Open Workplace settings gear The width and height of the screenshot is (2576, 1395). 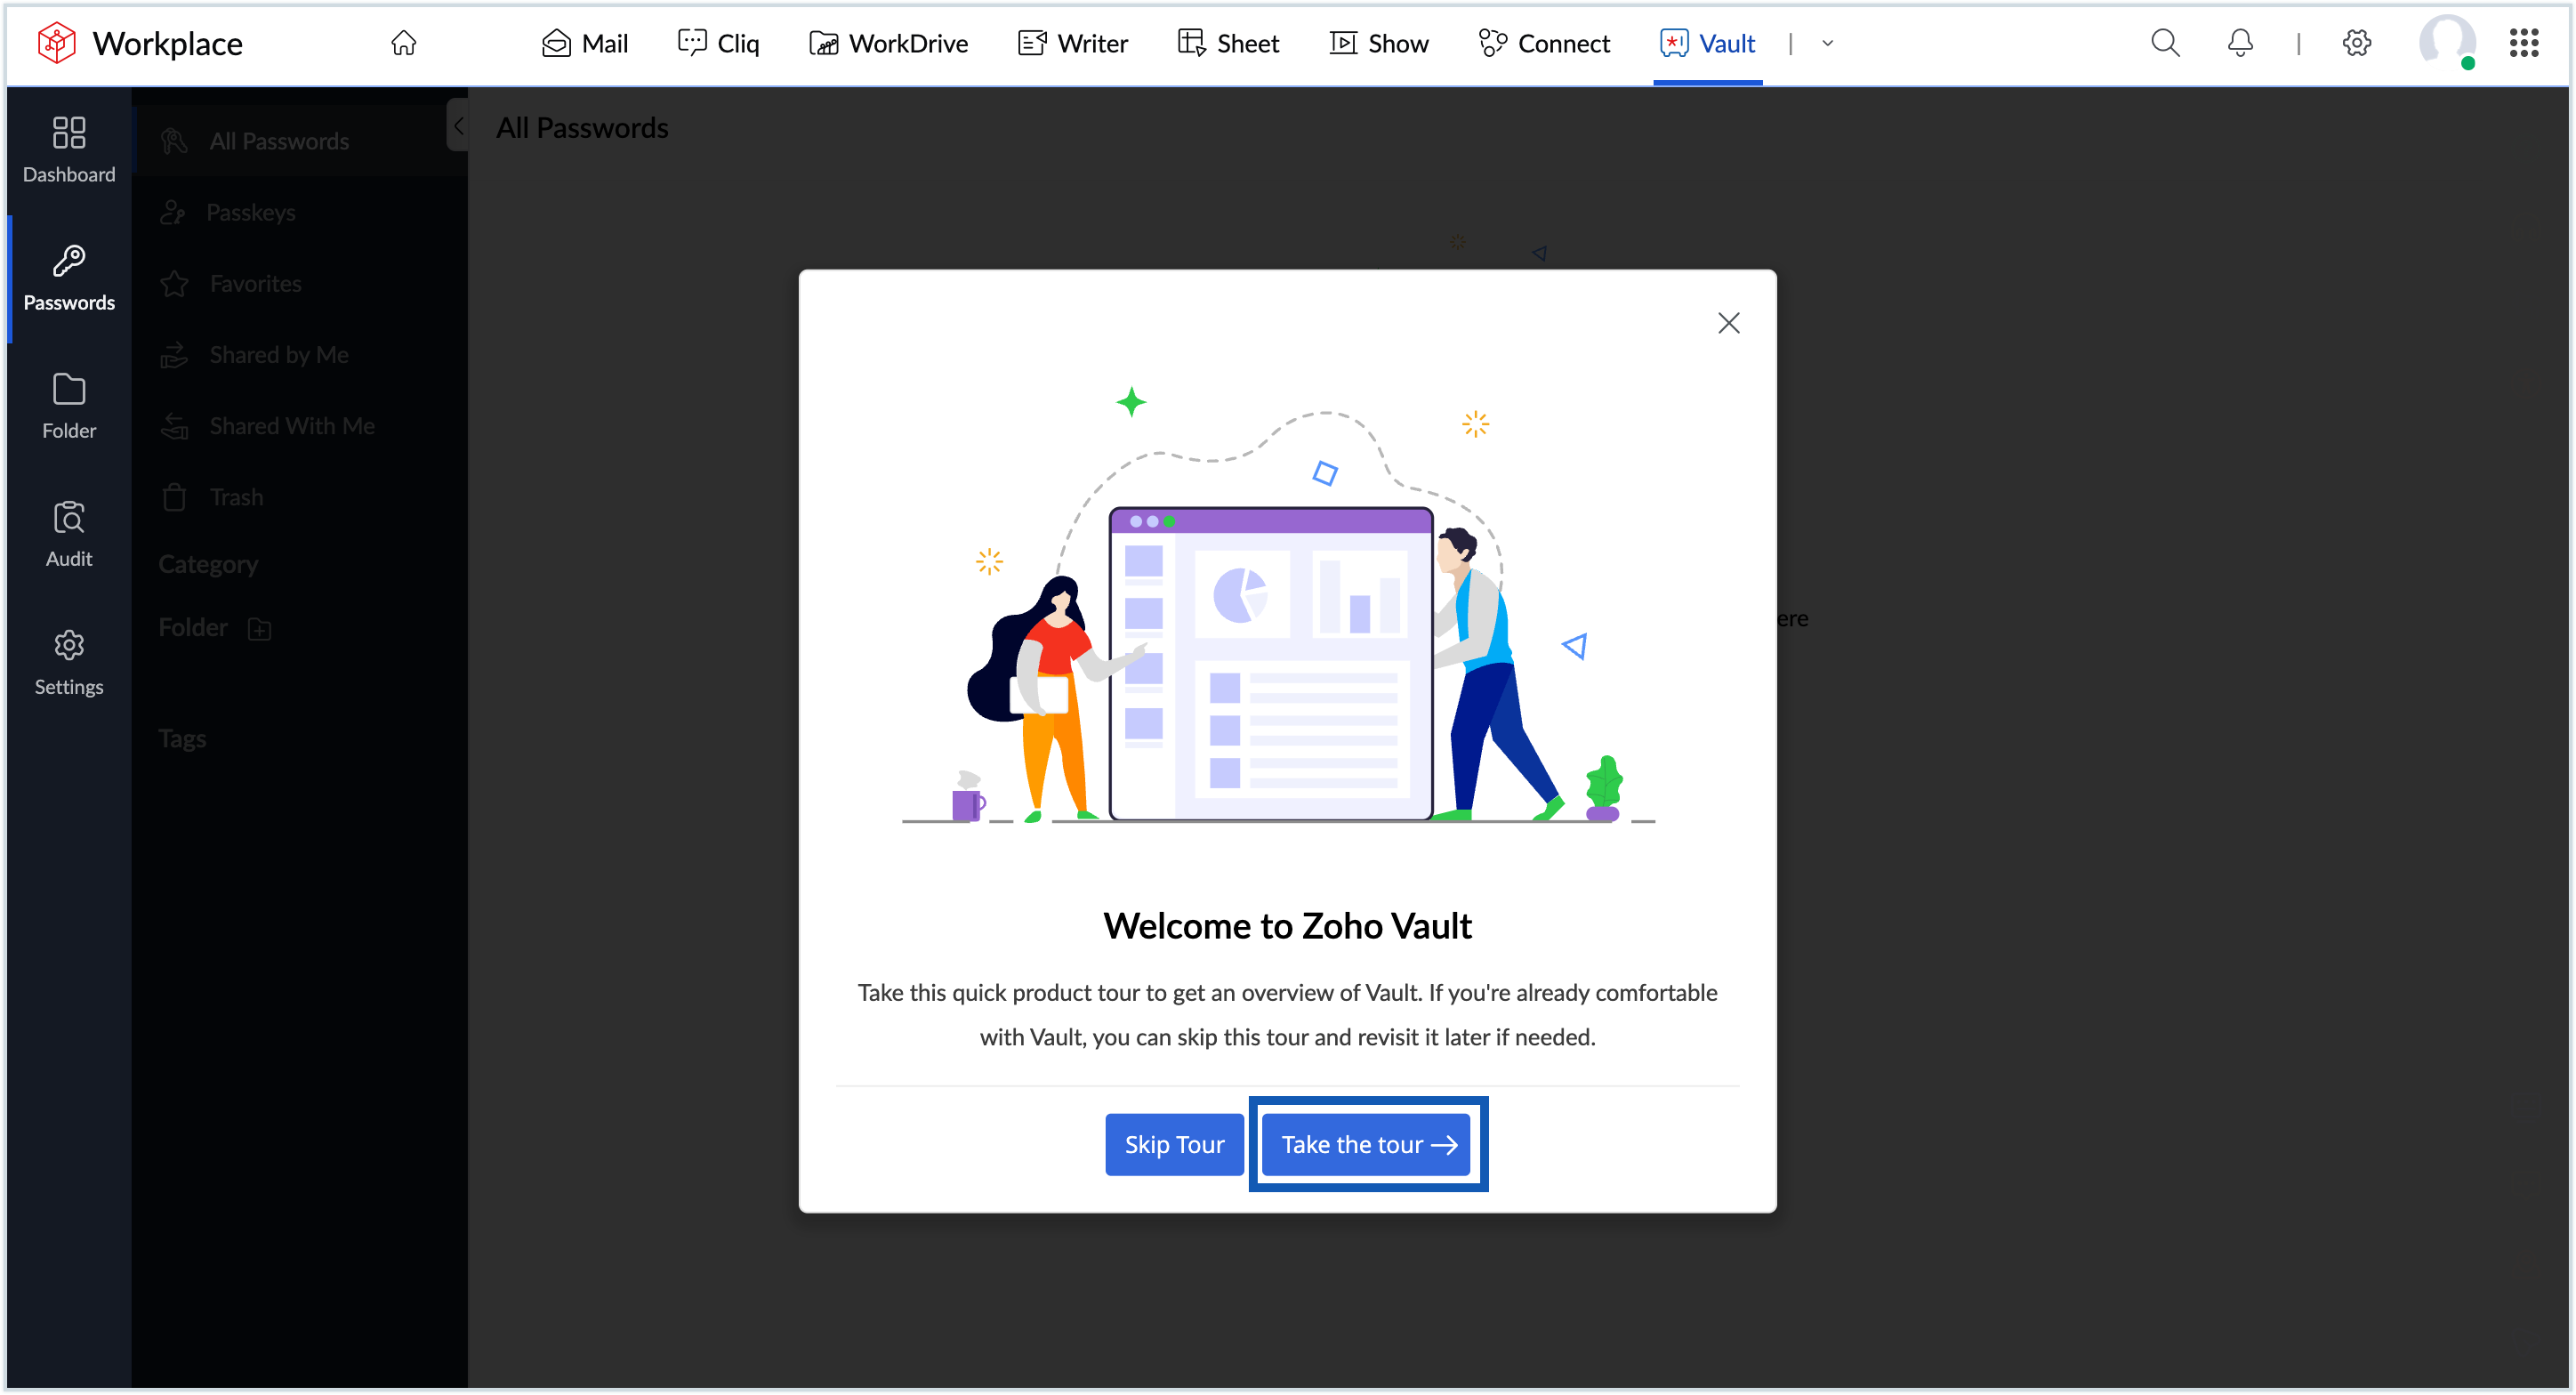[x=2357, y=43]
